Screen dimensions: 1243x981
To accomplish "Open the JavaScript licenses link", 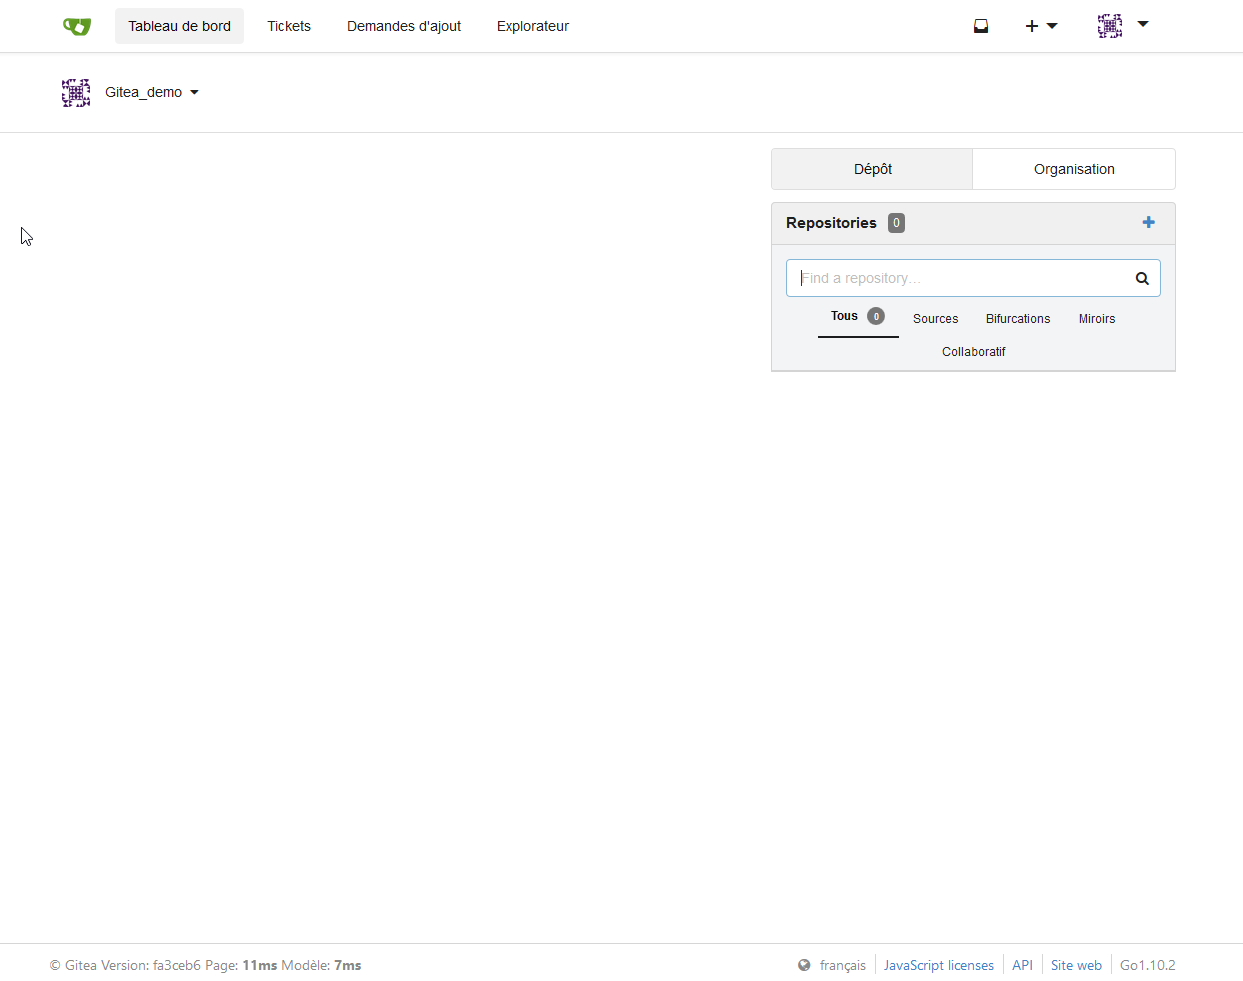I will [939, 965].
